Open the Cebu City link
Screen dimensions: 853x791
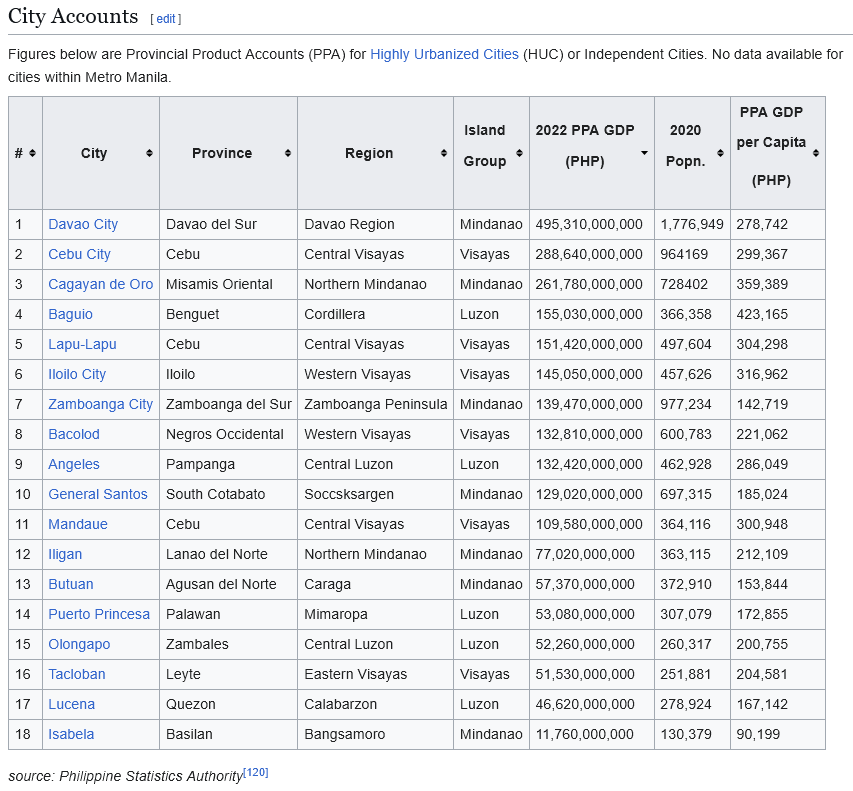click(x=79, y=254)
